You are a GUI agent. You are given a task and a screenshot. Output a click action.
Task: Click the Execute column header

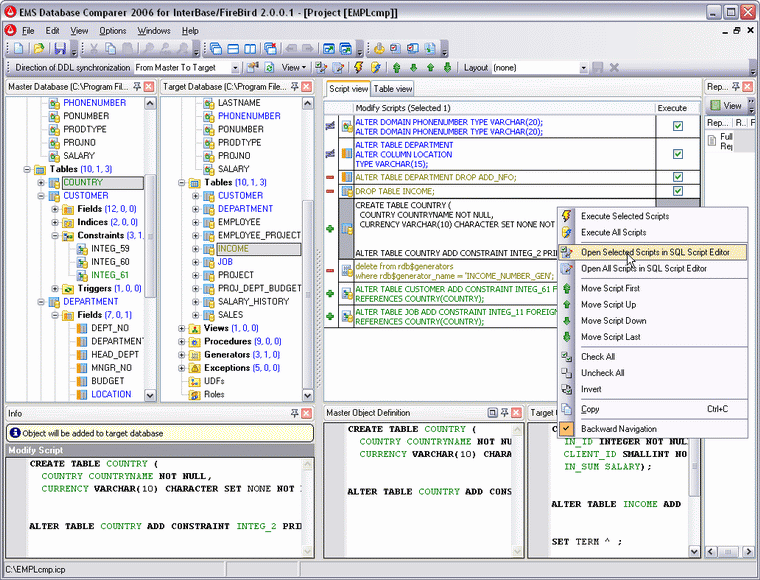coord(678,108)
